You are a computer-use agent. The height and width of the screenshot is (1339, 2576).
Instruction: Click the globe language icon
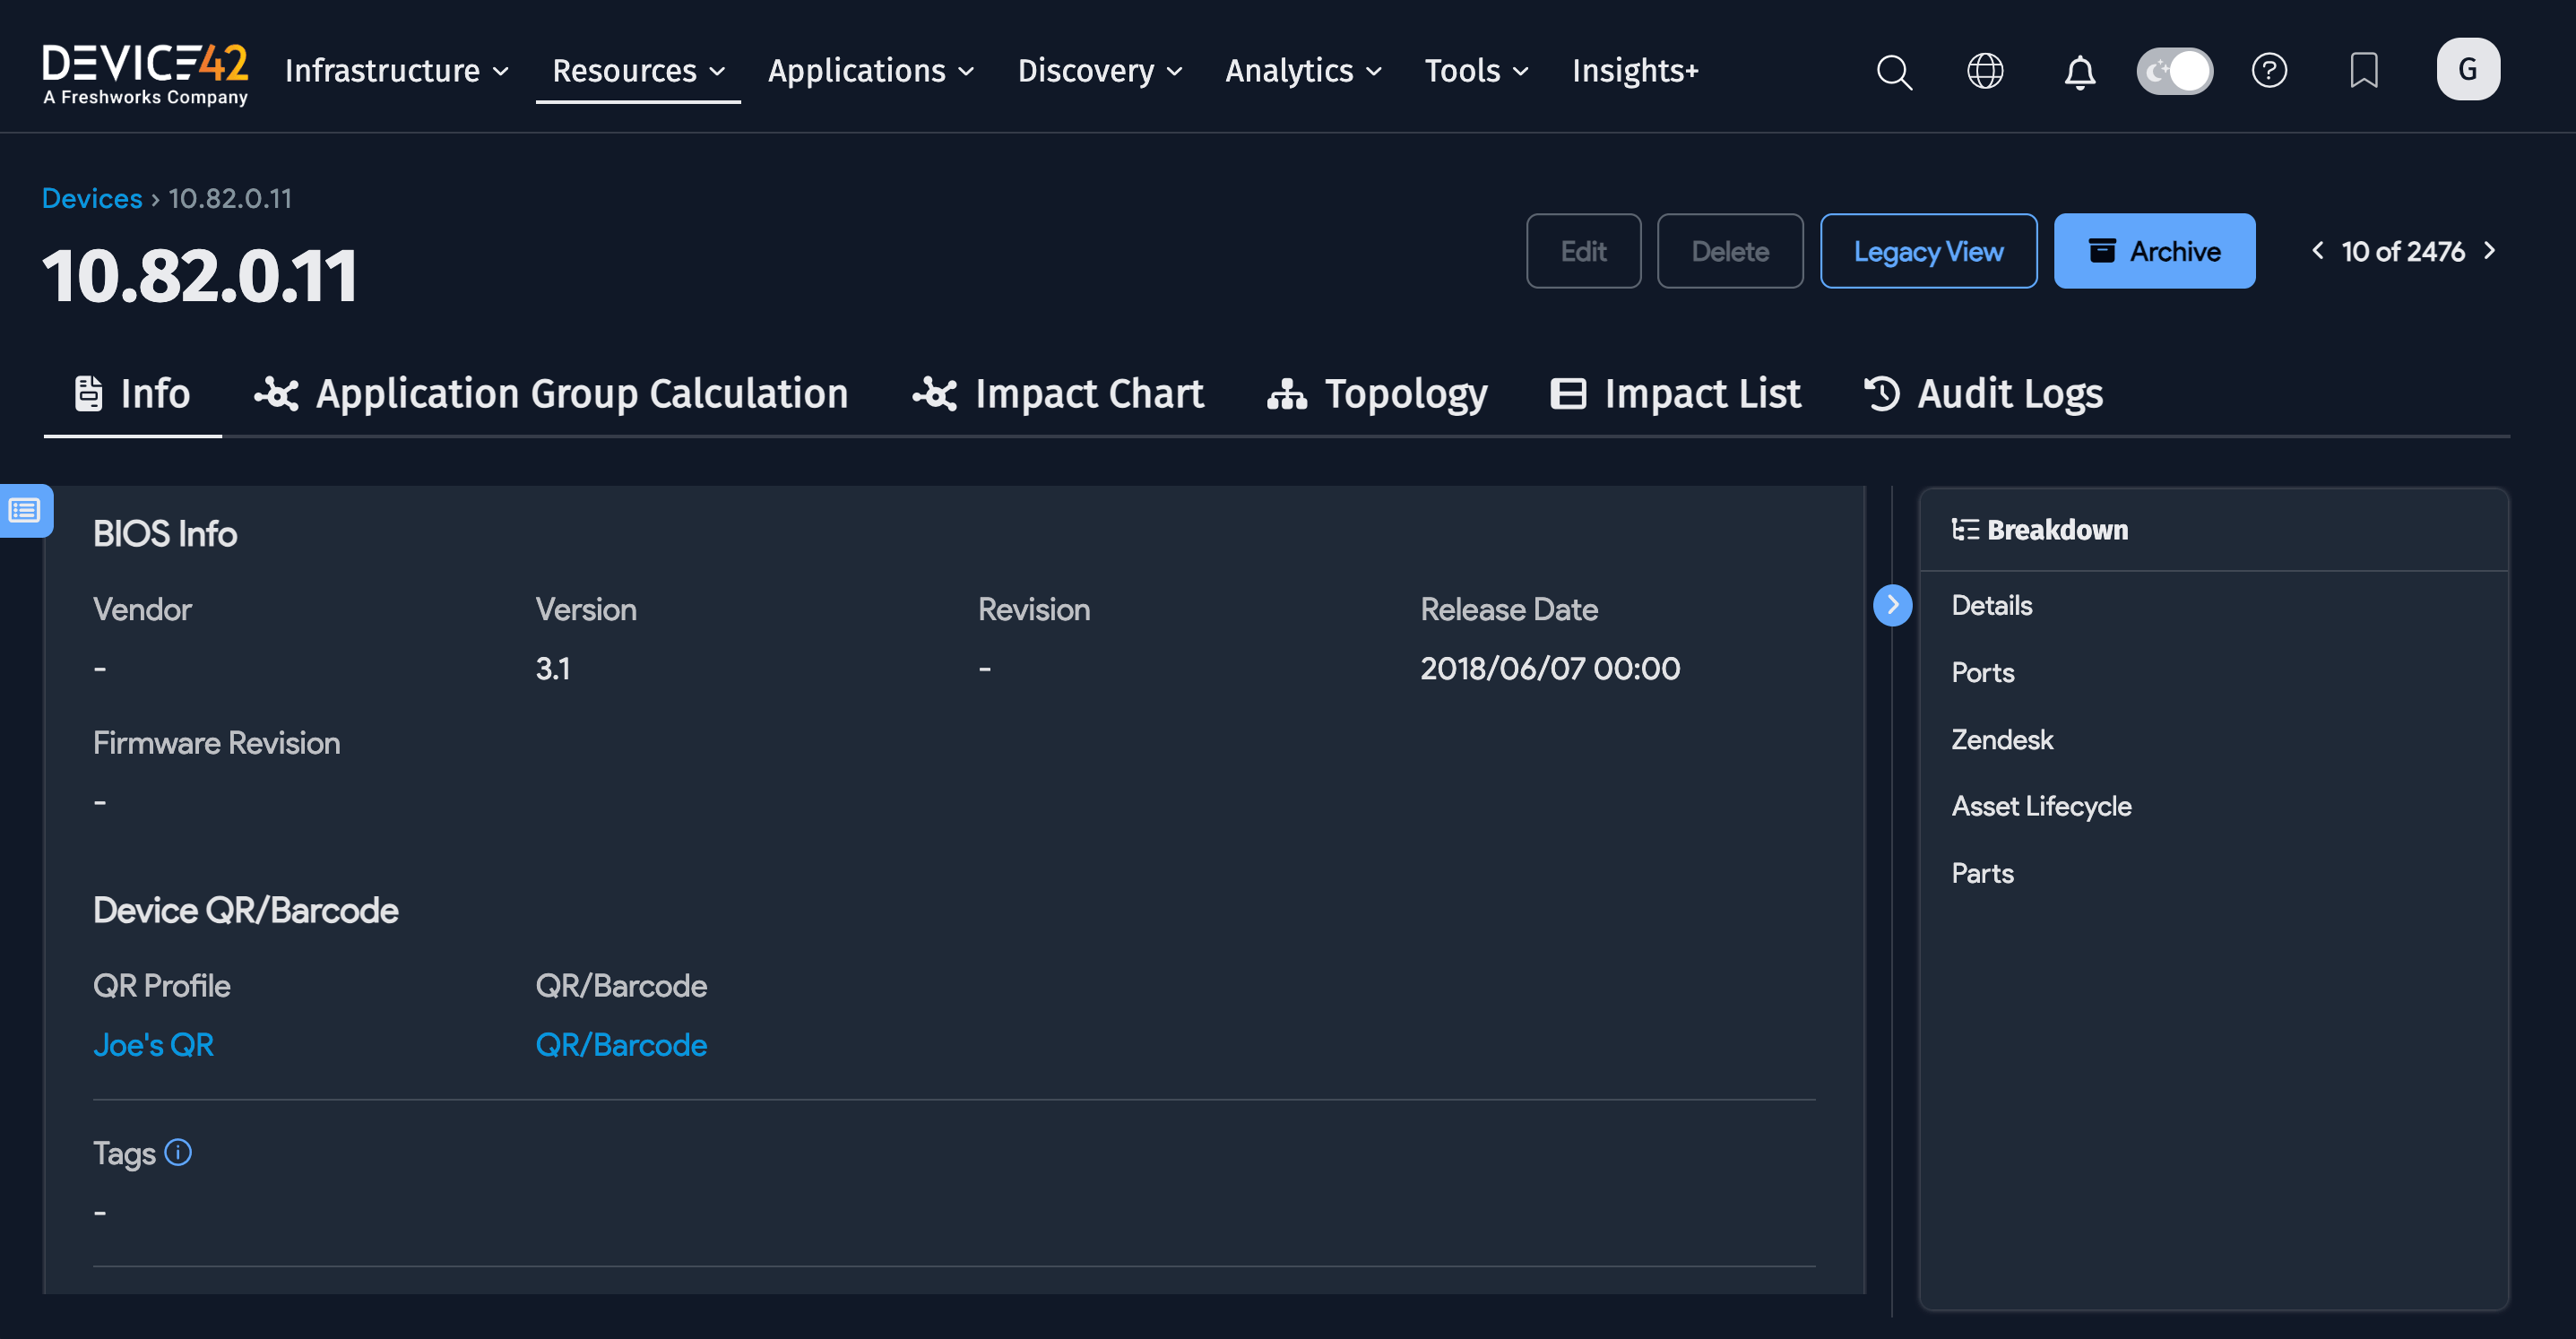(x=1985, y=71)
